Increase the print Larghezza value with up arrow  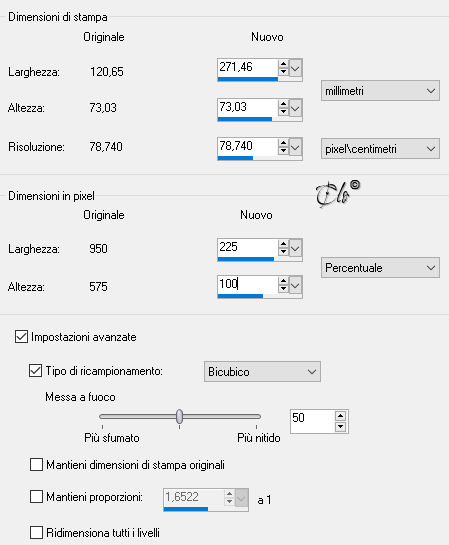coord(283,64)
